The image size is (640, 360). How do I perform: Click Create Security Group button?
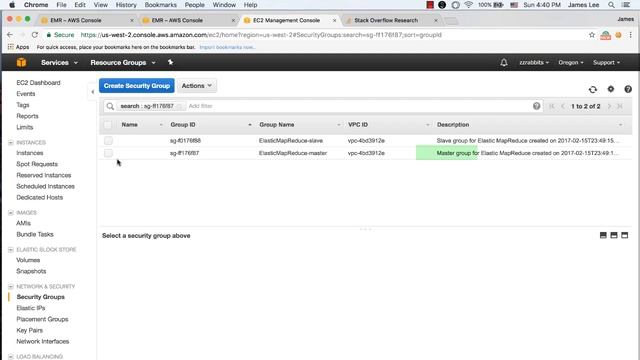(137, 86)
